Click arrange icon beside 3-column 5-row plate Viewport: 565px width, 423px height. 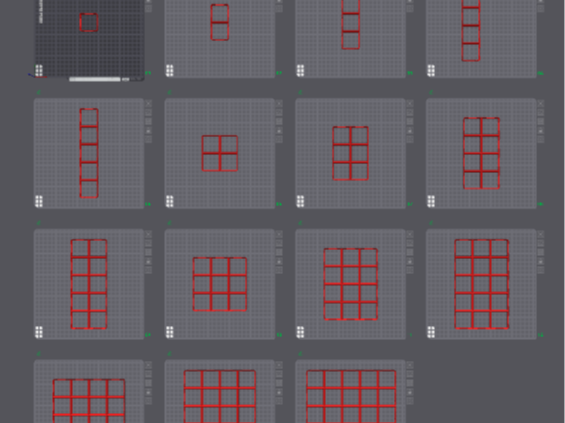click(x=540, y=253)
